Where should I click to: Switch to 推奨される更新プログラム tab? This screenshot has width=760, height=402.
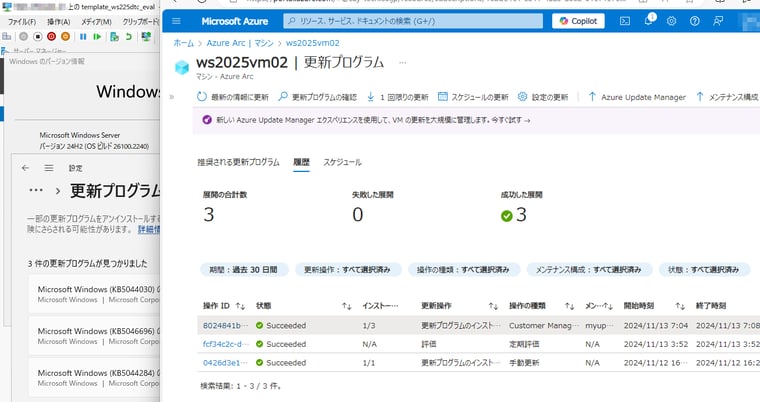point(238,162)
